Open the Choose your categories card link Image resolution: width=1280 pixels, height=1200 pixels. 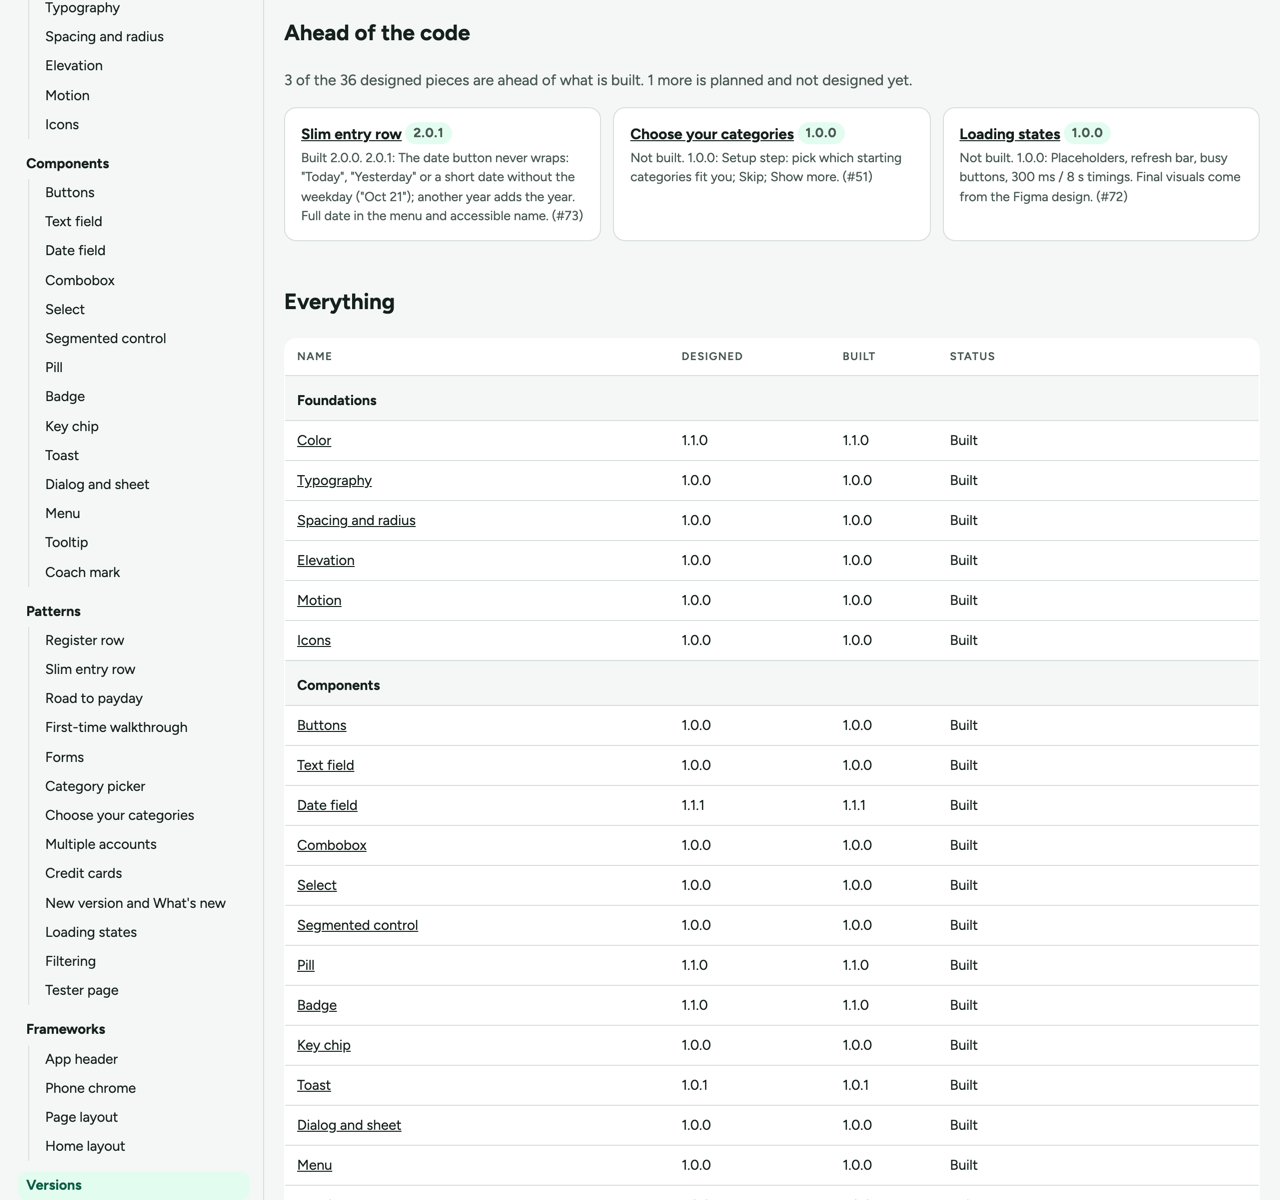(x=712, y=134)
